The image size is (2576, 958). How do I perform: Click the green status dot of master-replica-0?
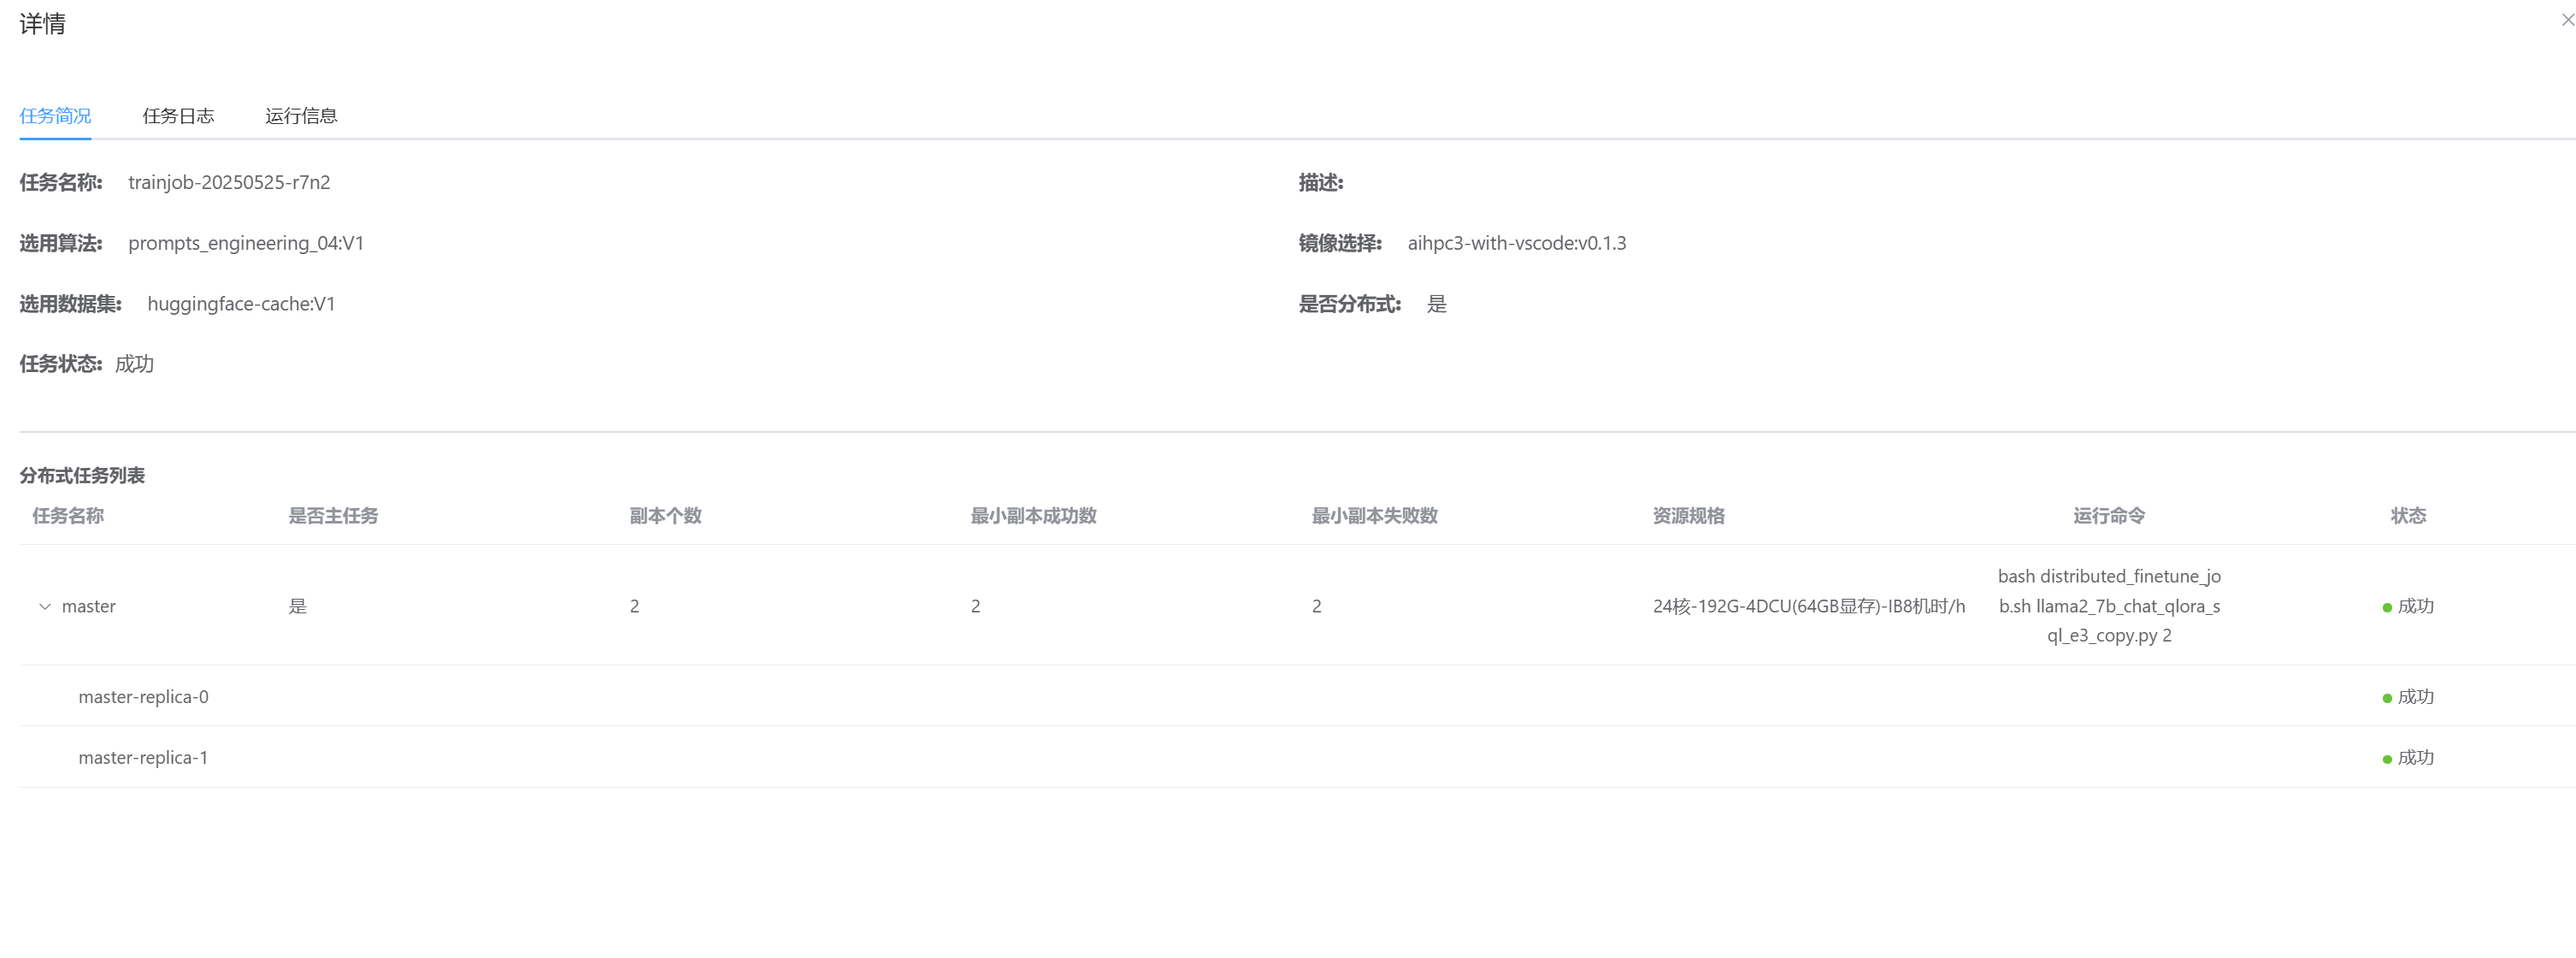(x=2387, y=698)
